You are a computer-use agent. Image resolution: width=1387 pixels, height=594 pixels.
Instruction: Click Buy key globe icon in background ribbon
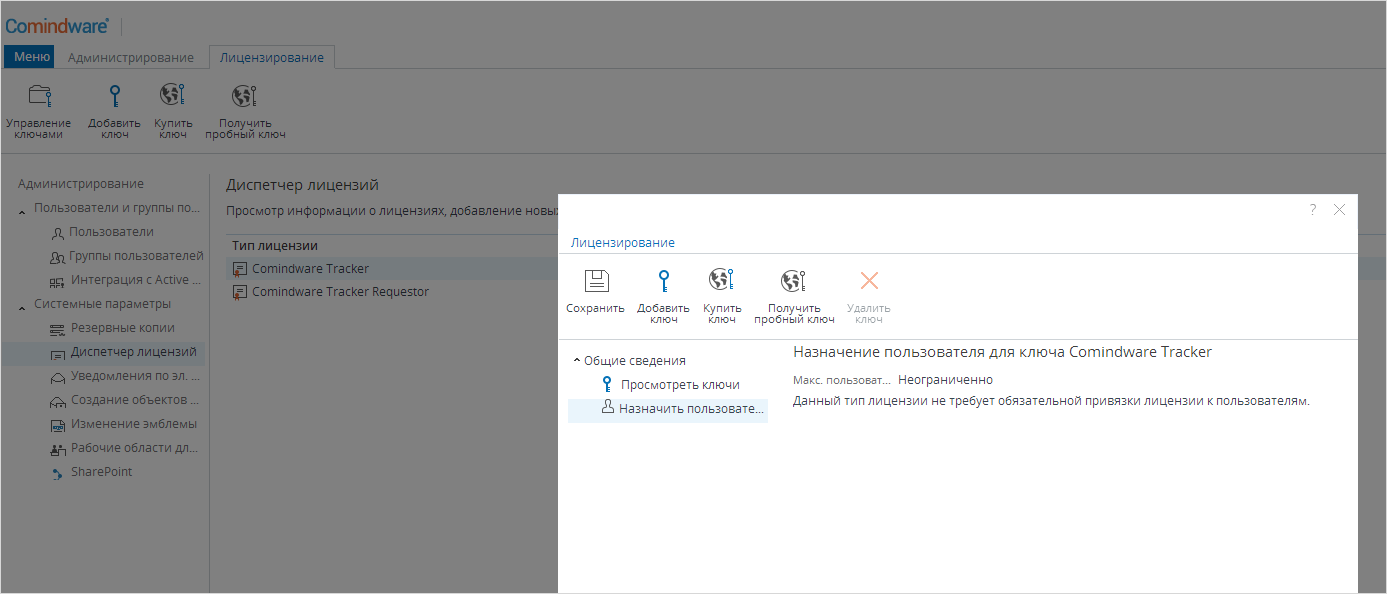pyautogui.click(x=172, y=95)
